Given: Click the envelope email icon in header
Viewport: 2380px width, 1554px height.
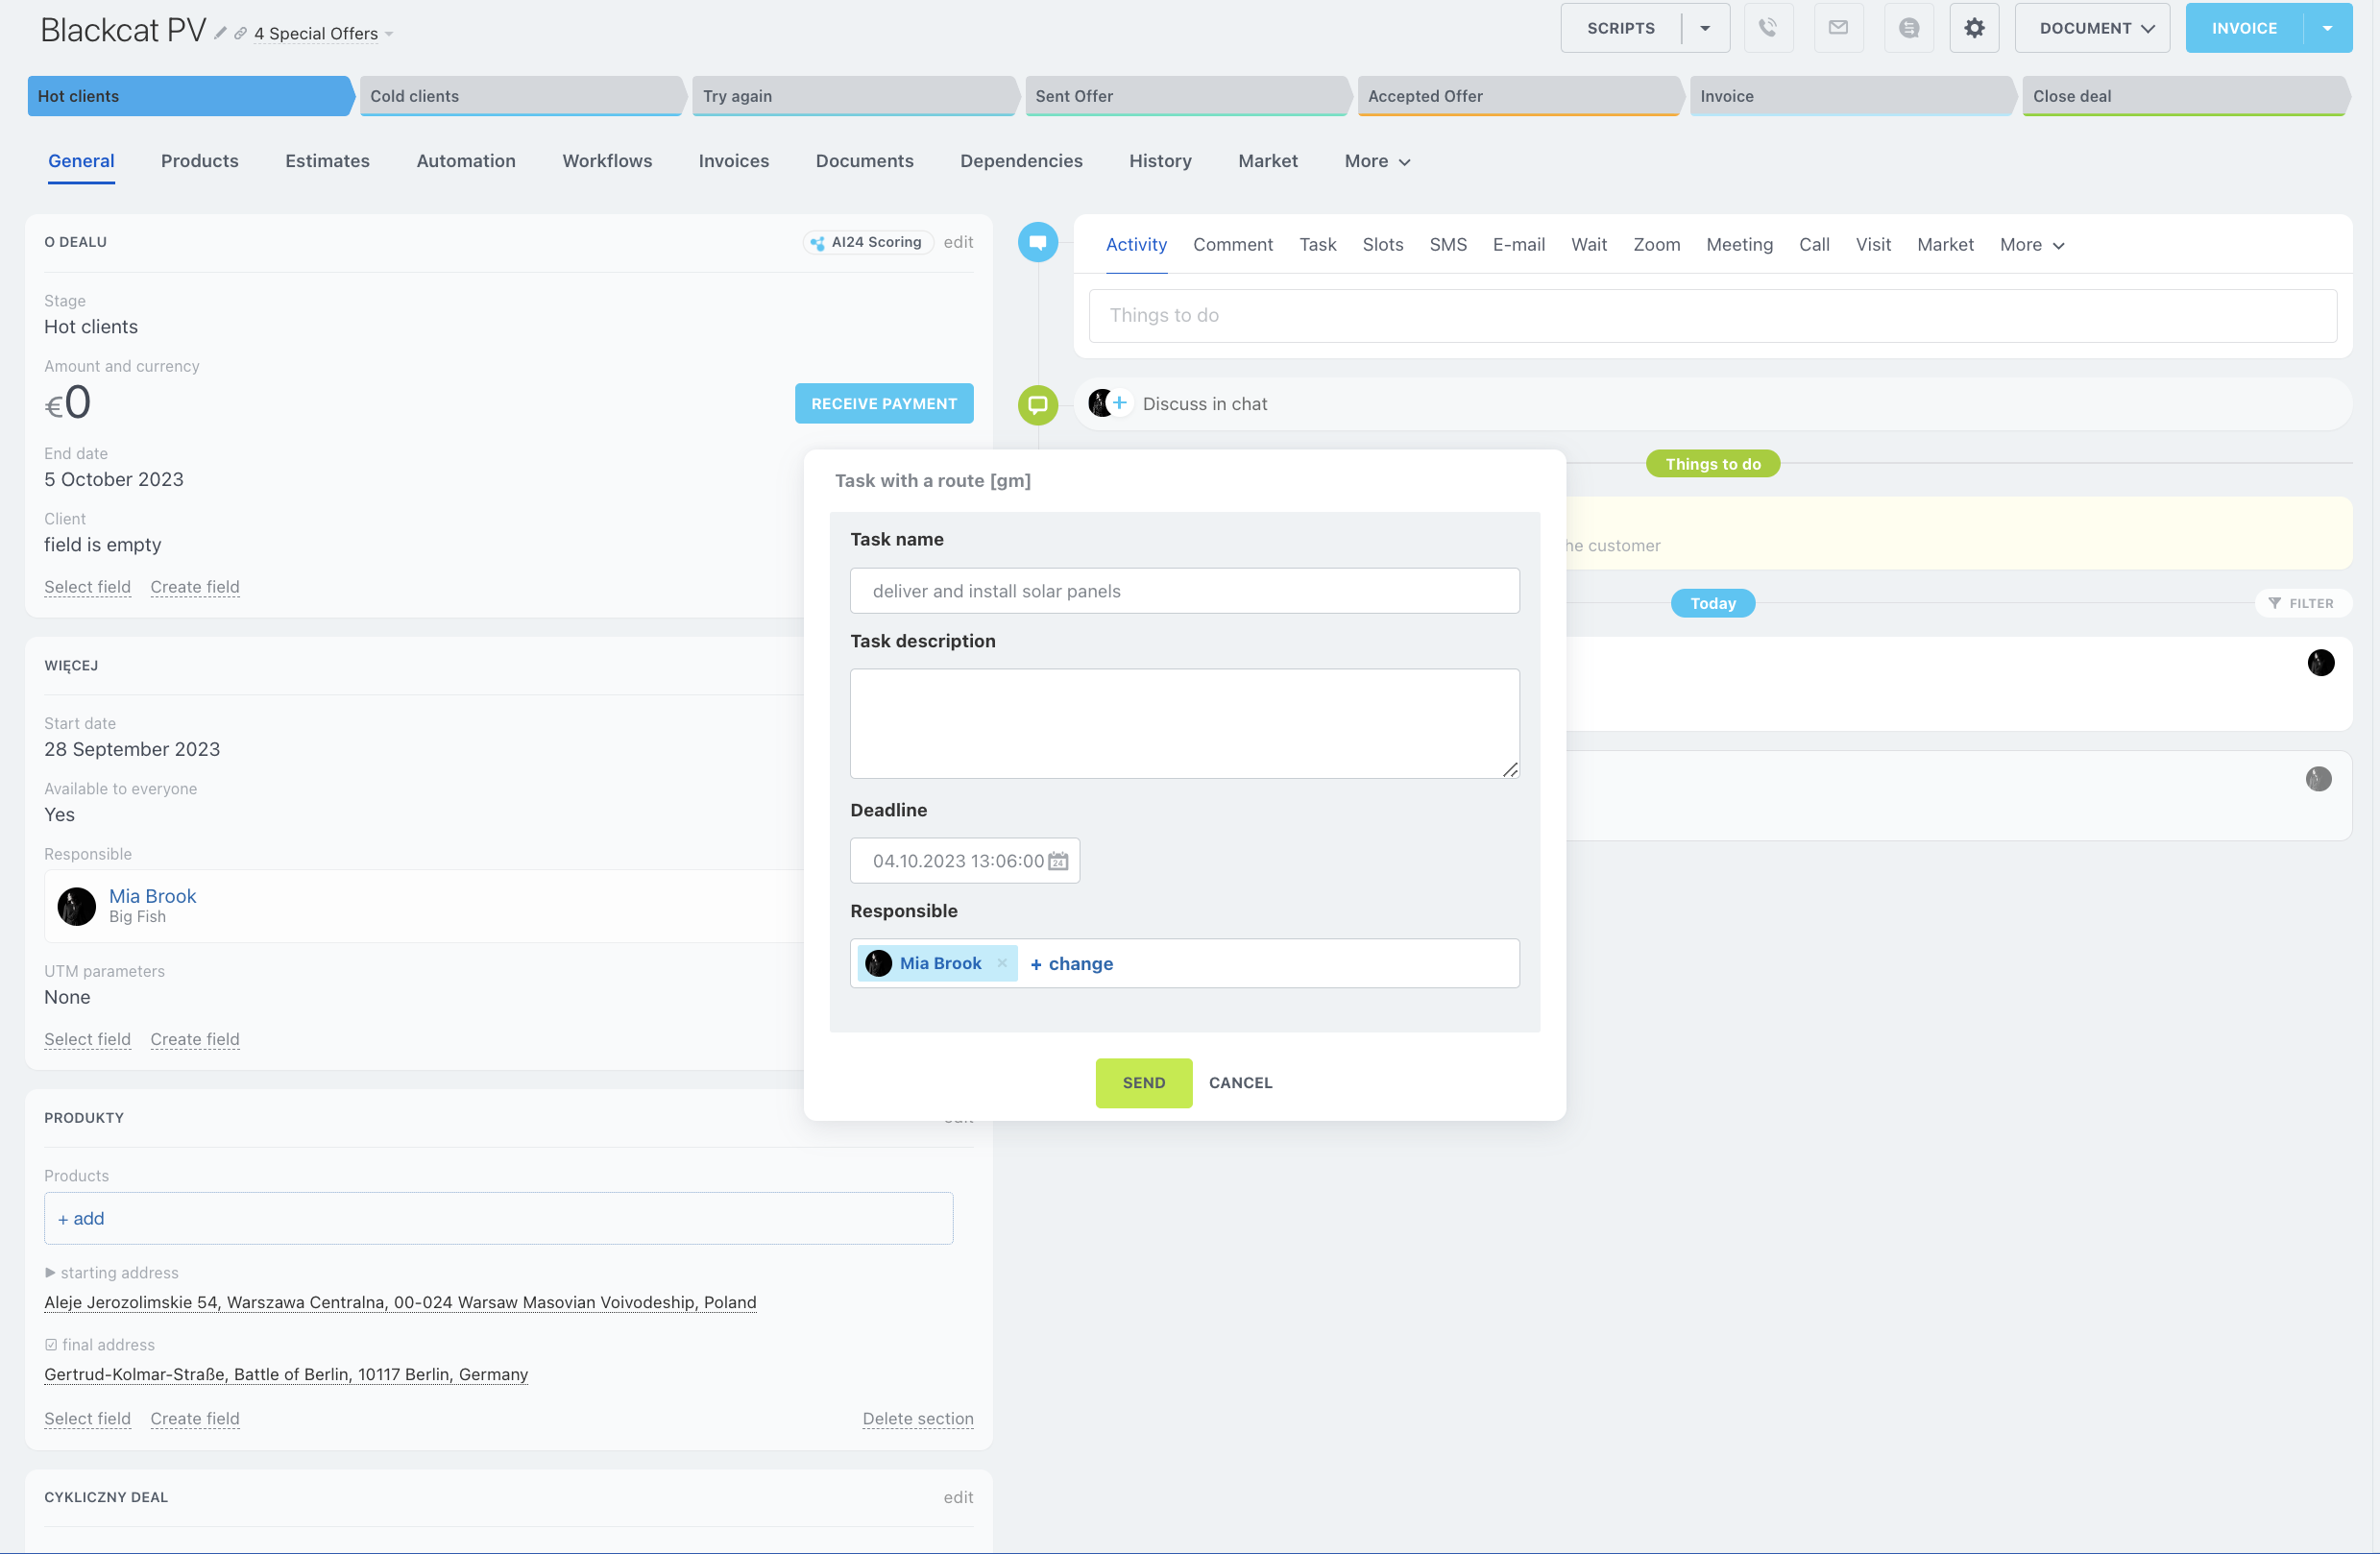Looking at the screenshot, I should [1838, 28].
